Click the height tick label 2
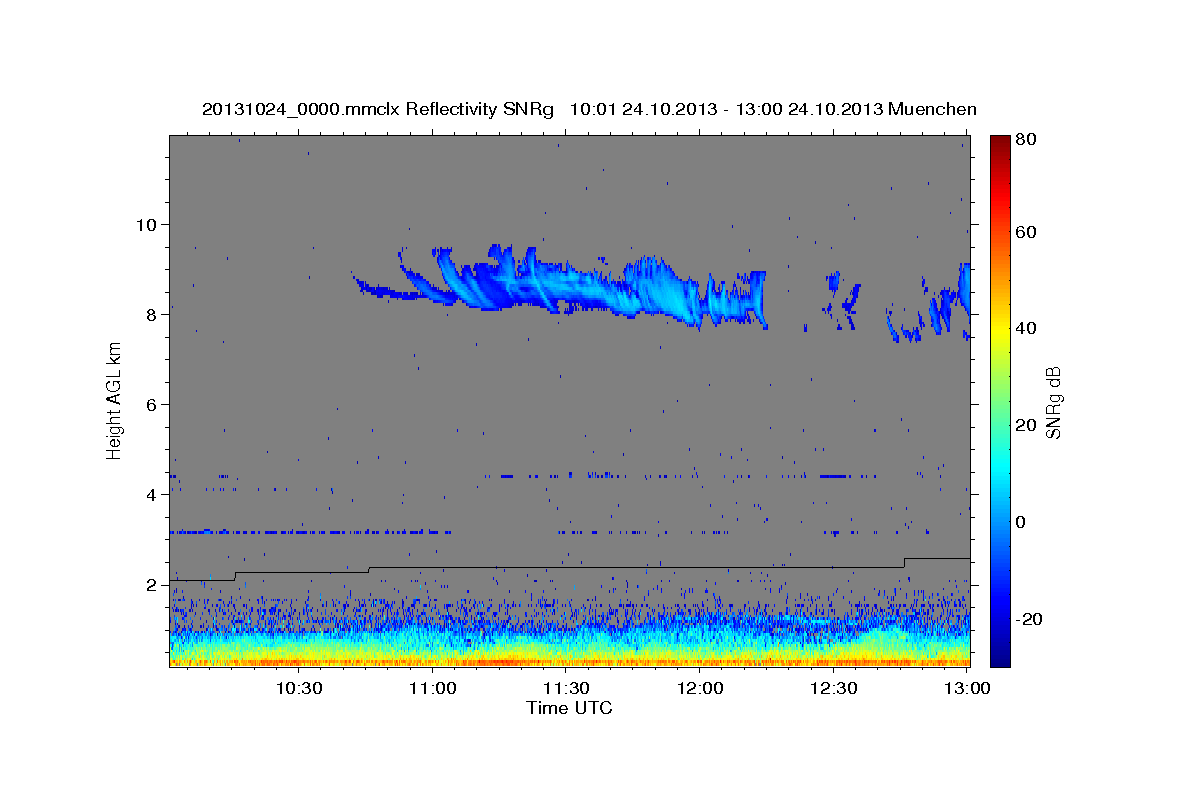Screen dimensions: 1200x800 pos(153,584)
